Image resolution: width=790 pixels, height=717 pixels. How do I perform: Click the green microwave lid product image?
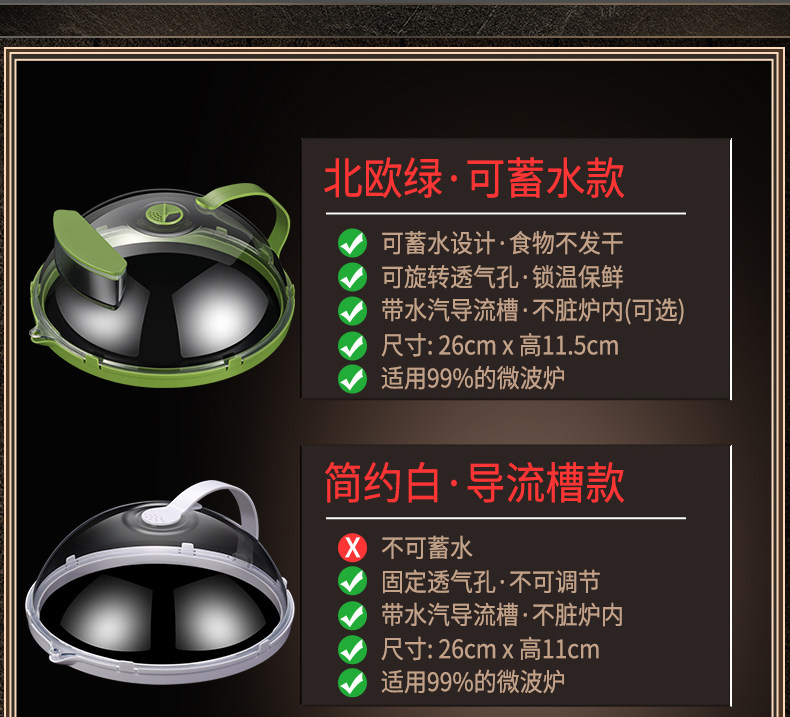161,285
